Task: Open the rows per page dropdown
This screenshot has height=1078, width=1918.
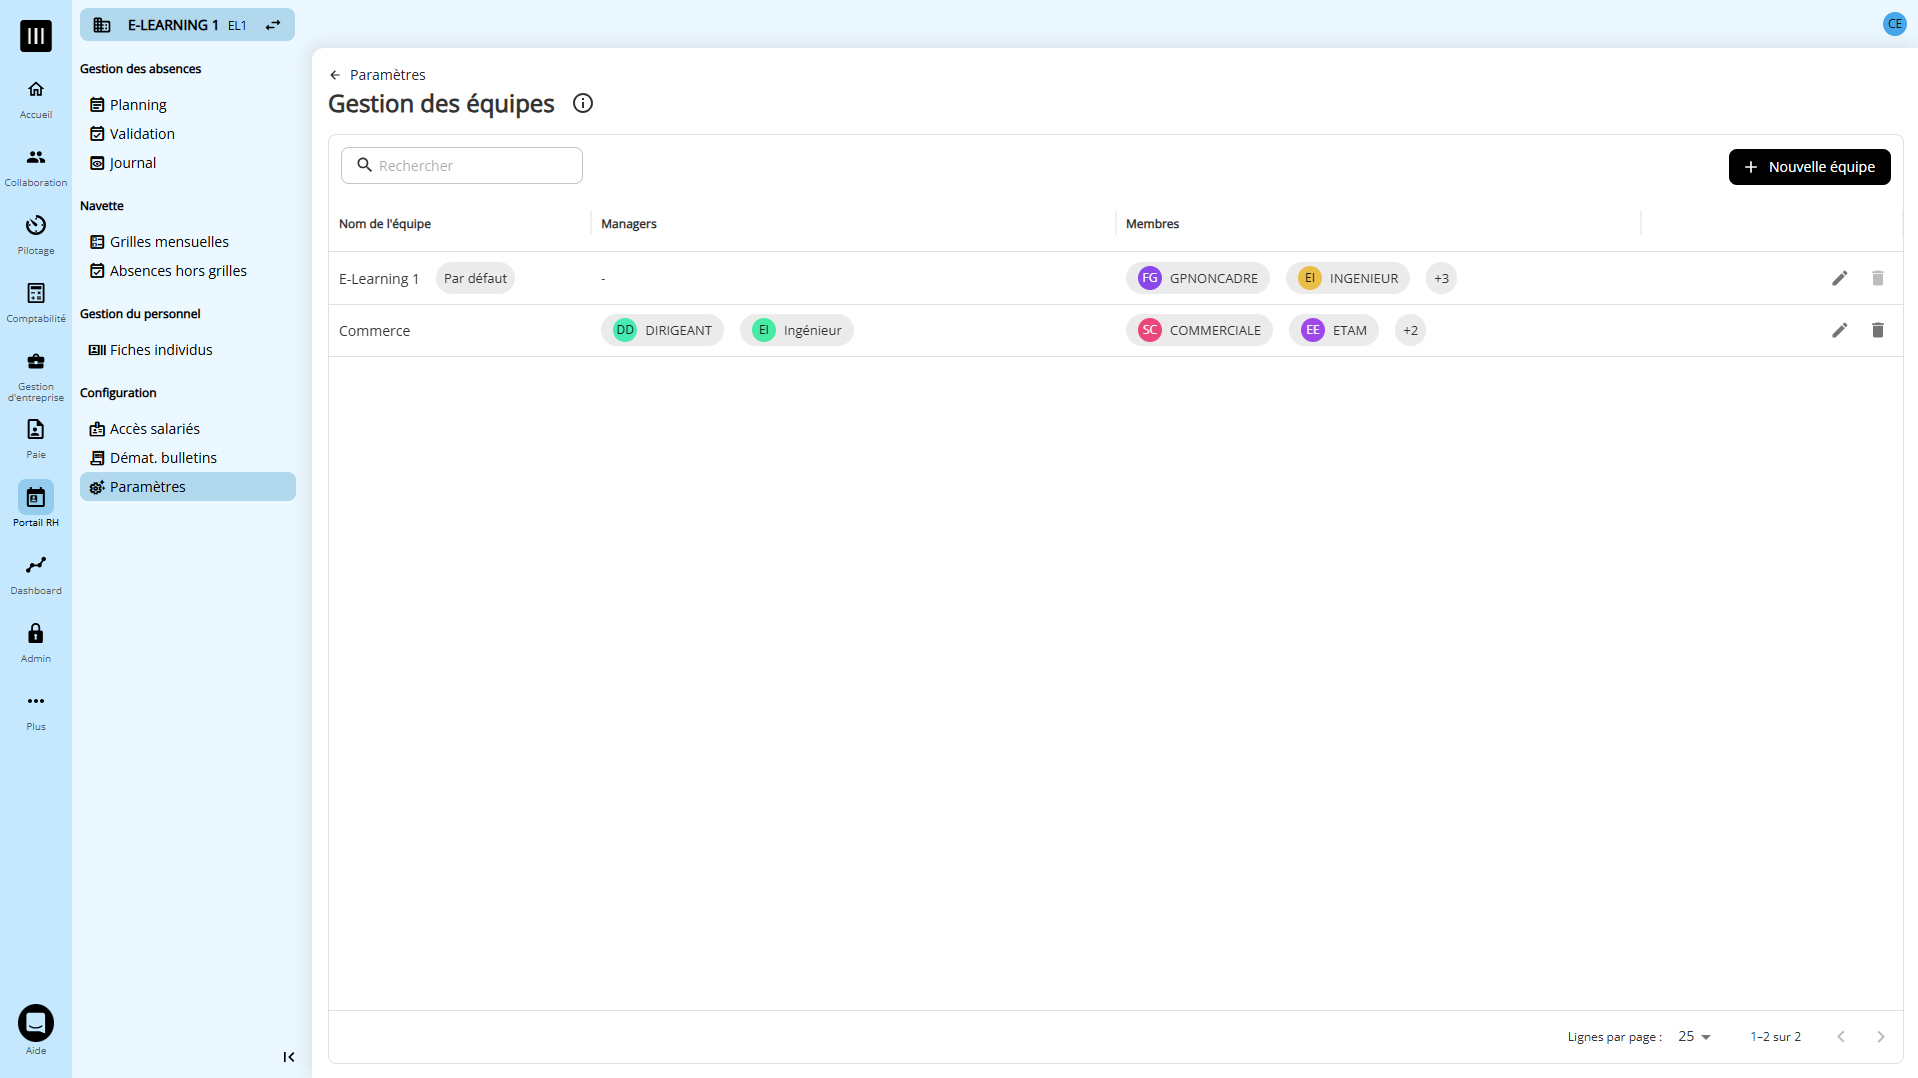Action: [1694, 1036]
